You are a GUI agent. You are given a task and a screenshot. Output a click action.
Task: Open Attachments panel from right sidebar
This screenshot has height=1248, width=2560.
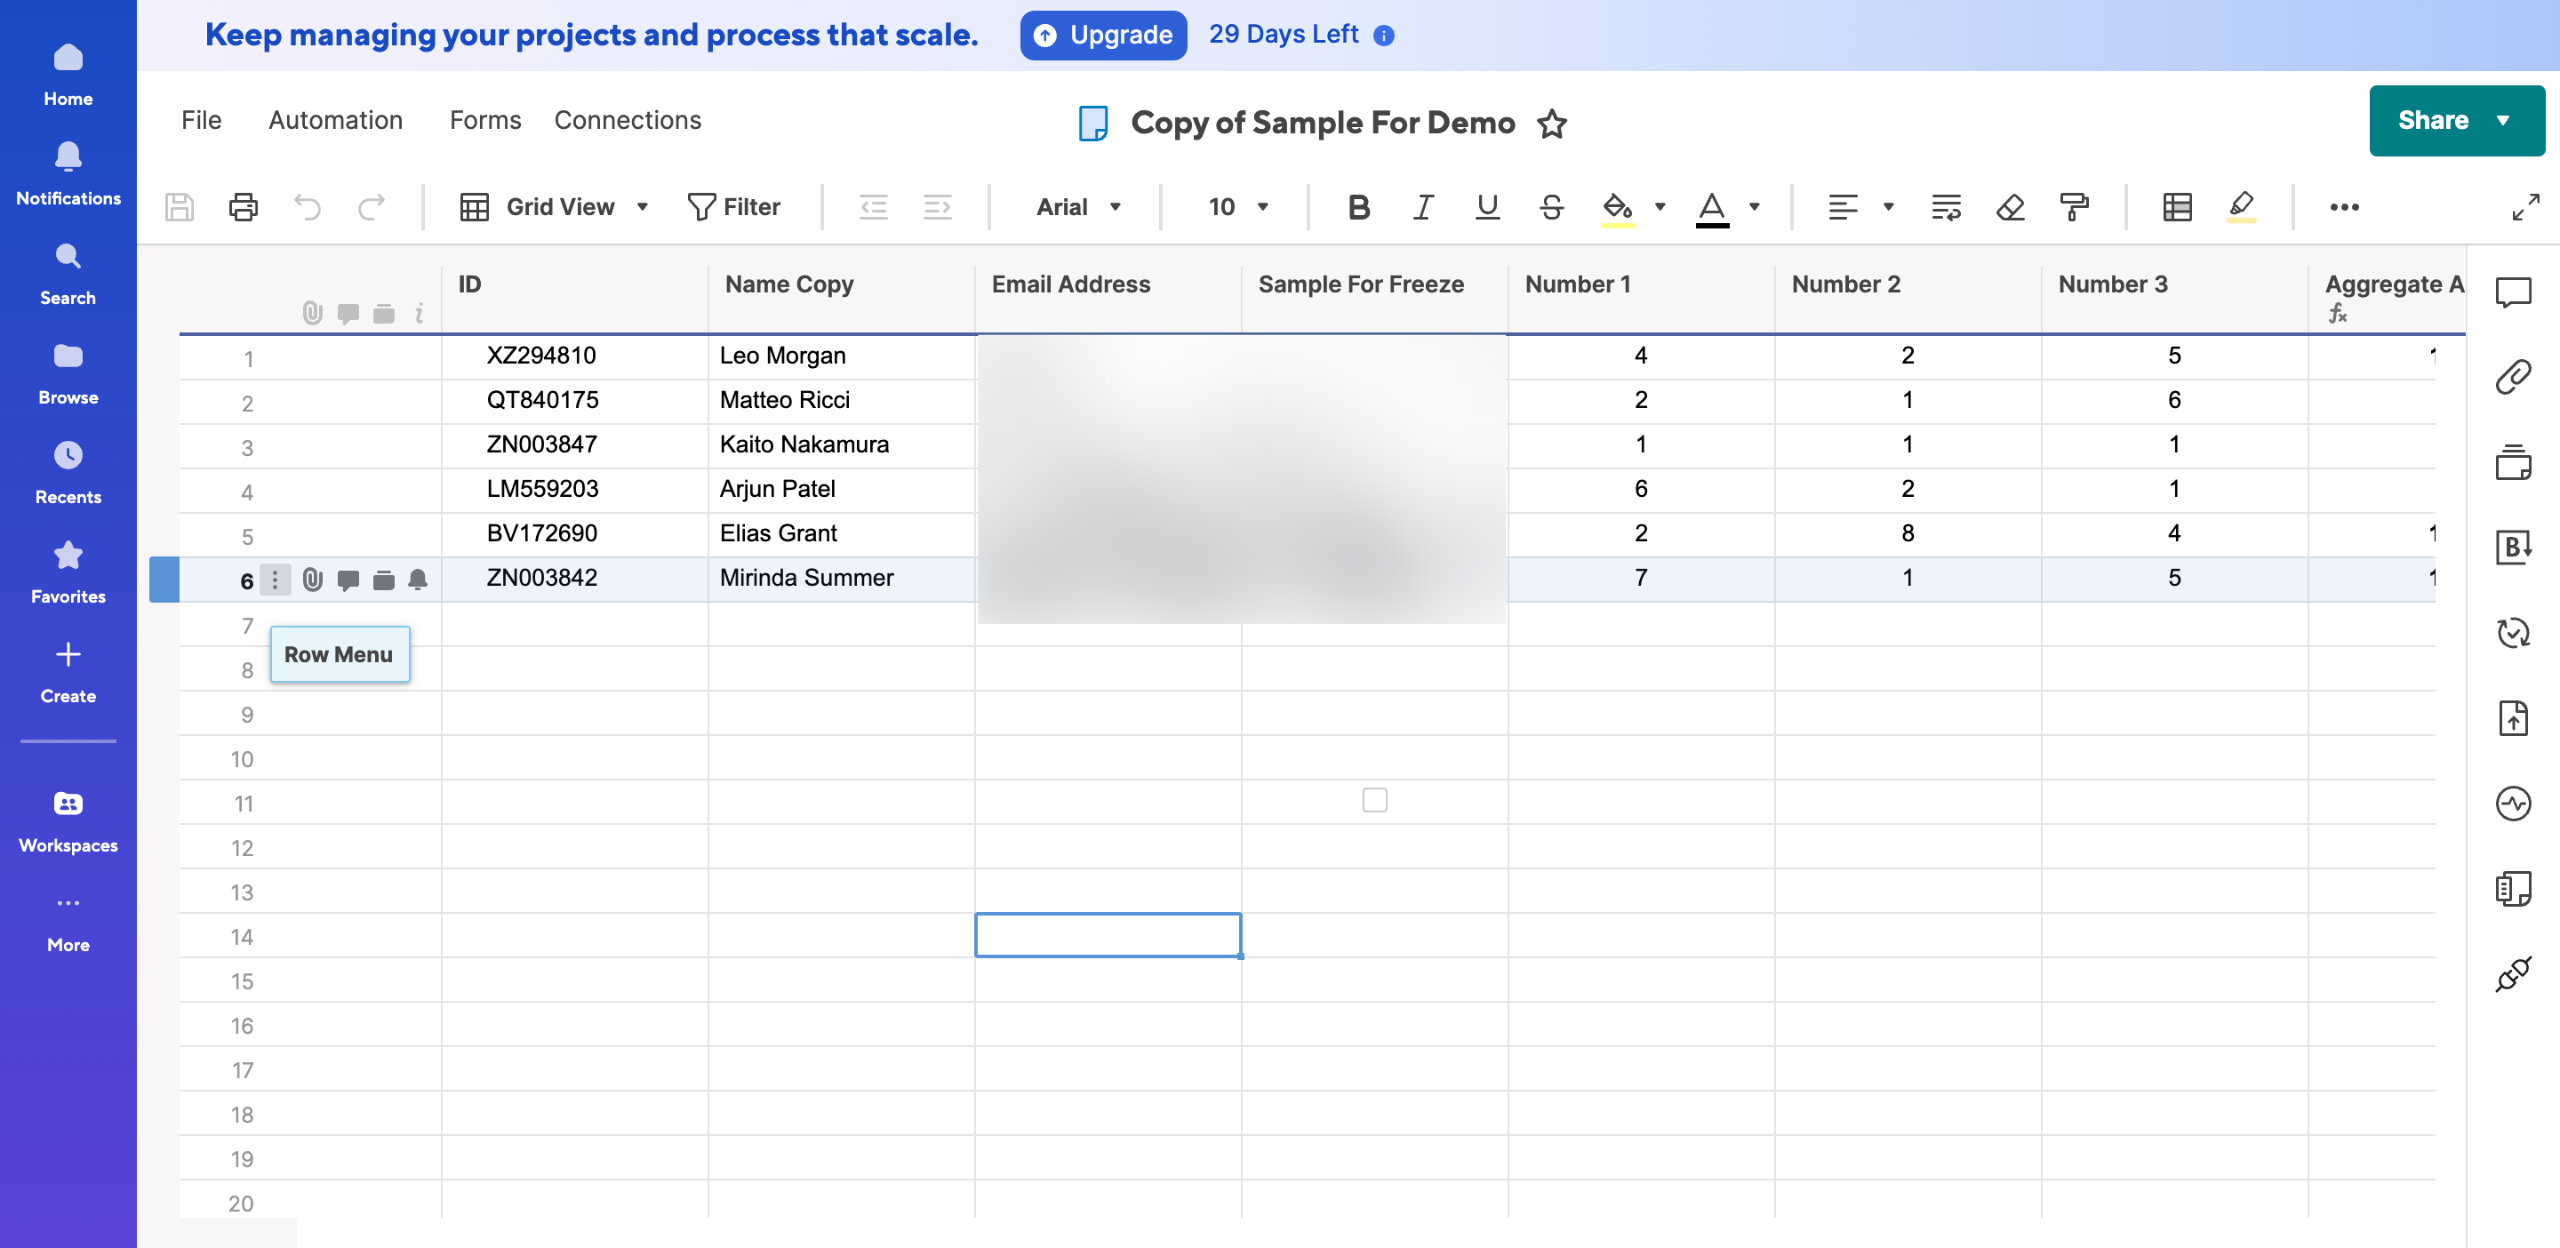point(2513,377)
